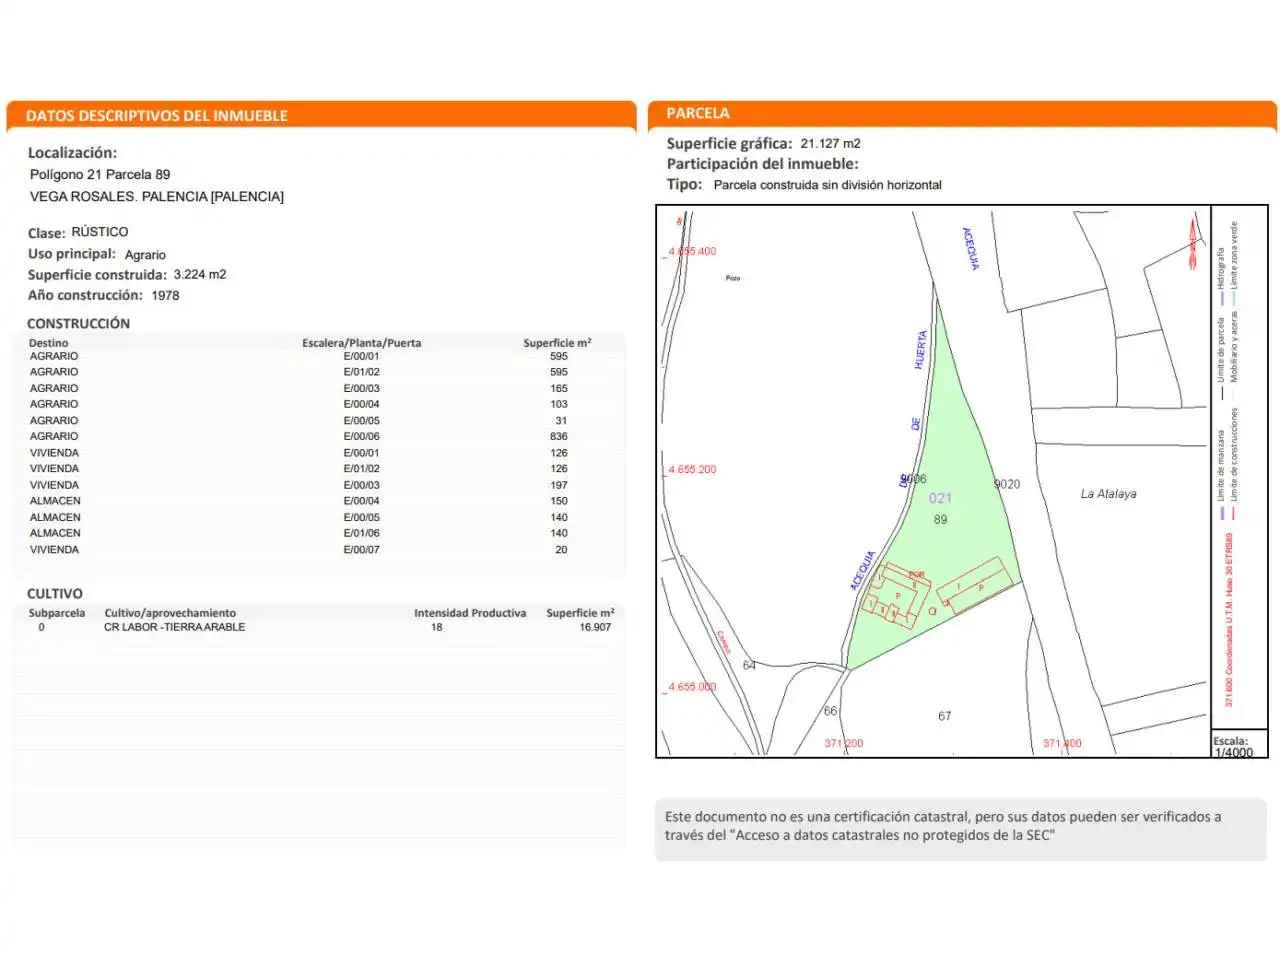Click "Superficie m²" header in the construction table

click(557, 343)
